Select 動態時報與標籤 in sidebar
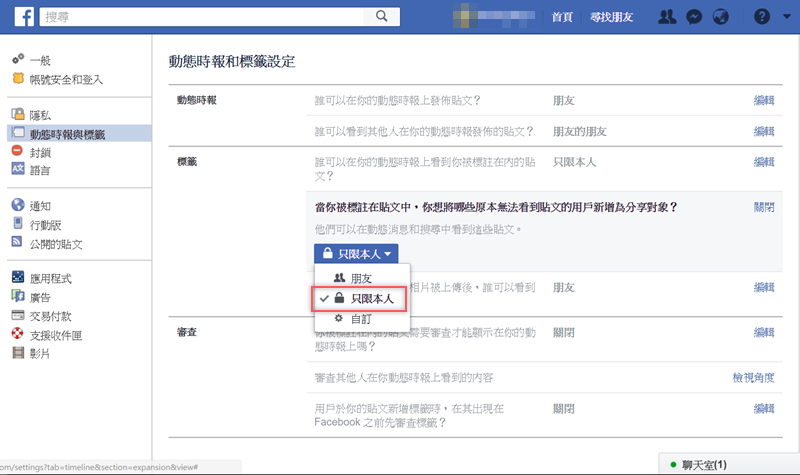This screenshot has width=800, height=475. [67, 134]
